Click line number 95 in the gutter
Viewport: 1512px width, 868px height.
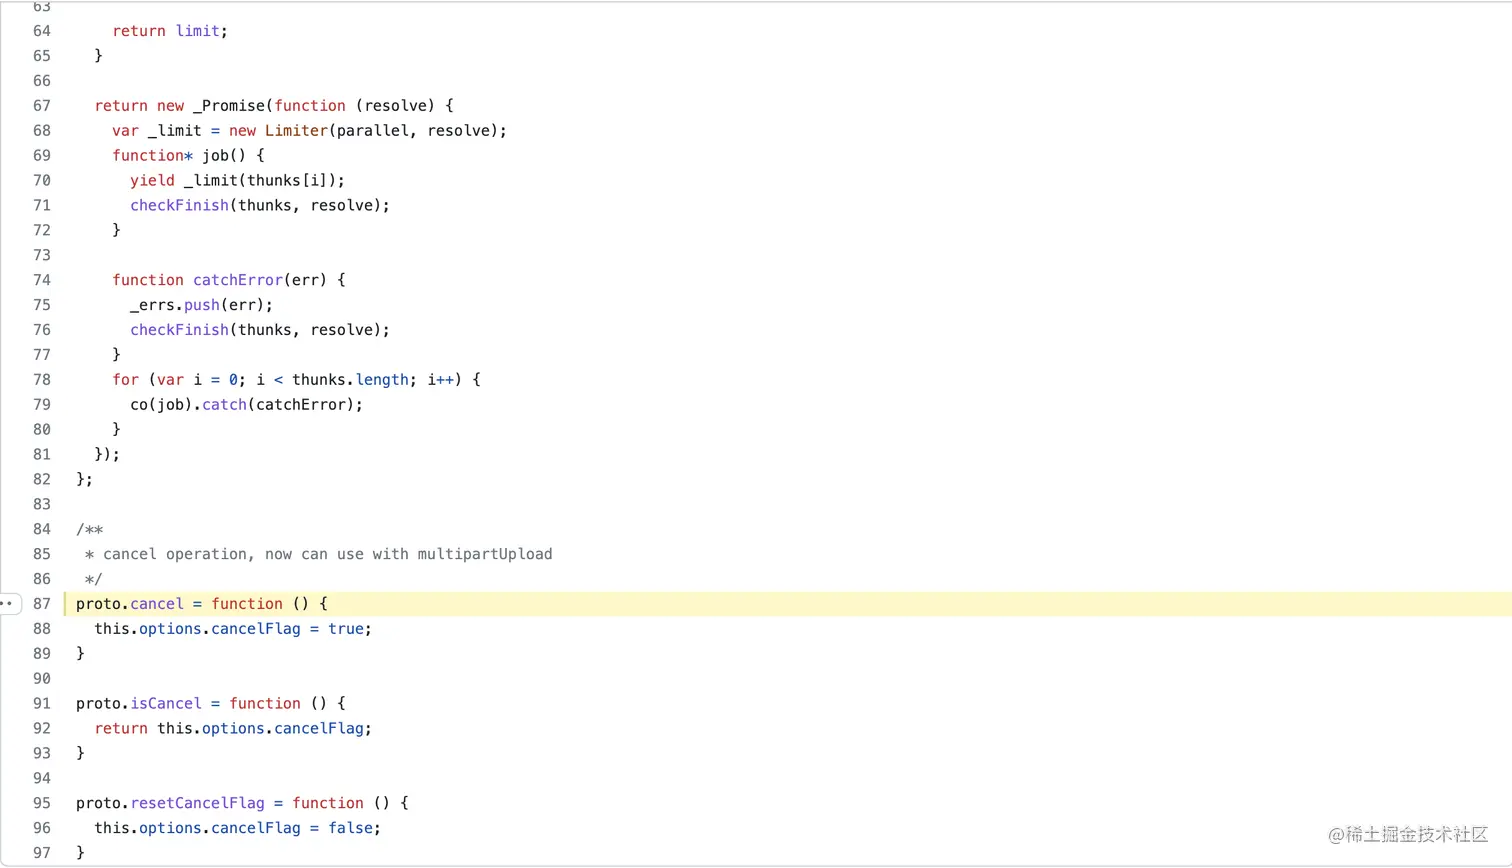pyautogui.click(x=42, y=803)
